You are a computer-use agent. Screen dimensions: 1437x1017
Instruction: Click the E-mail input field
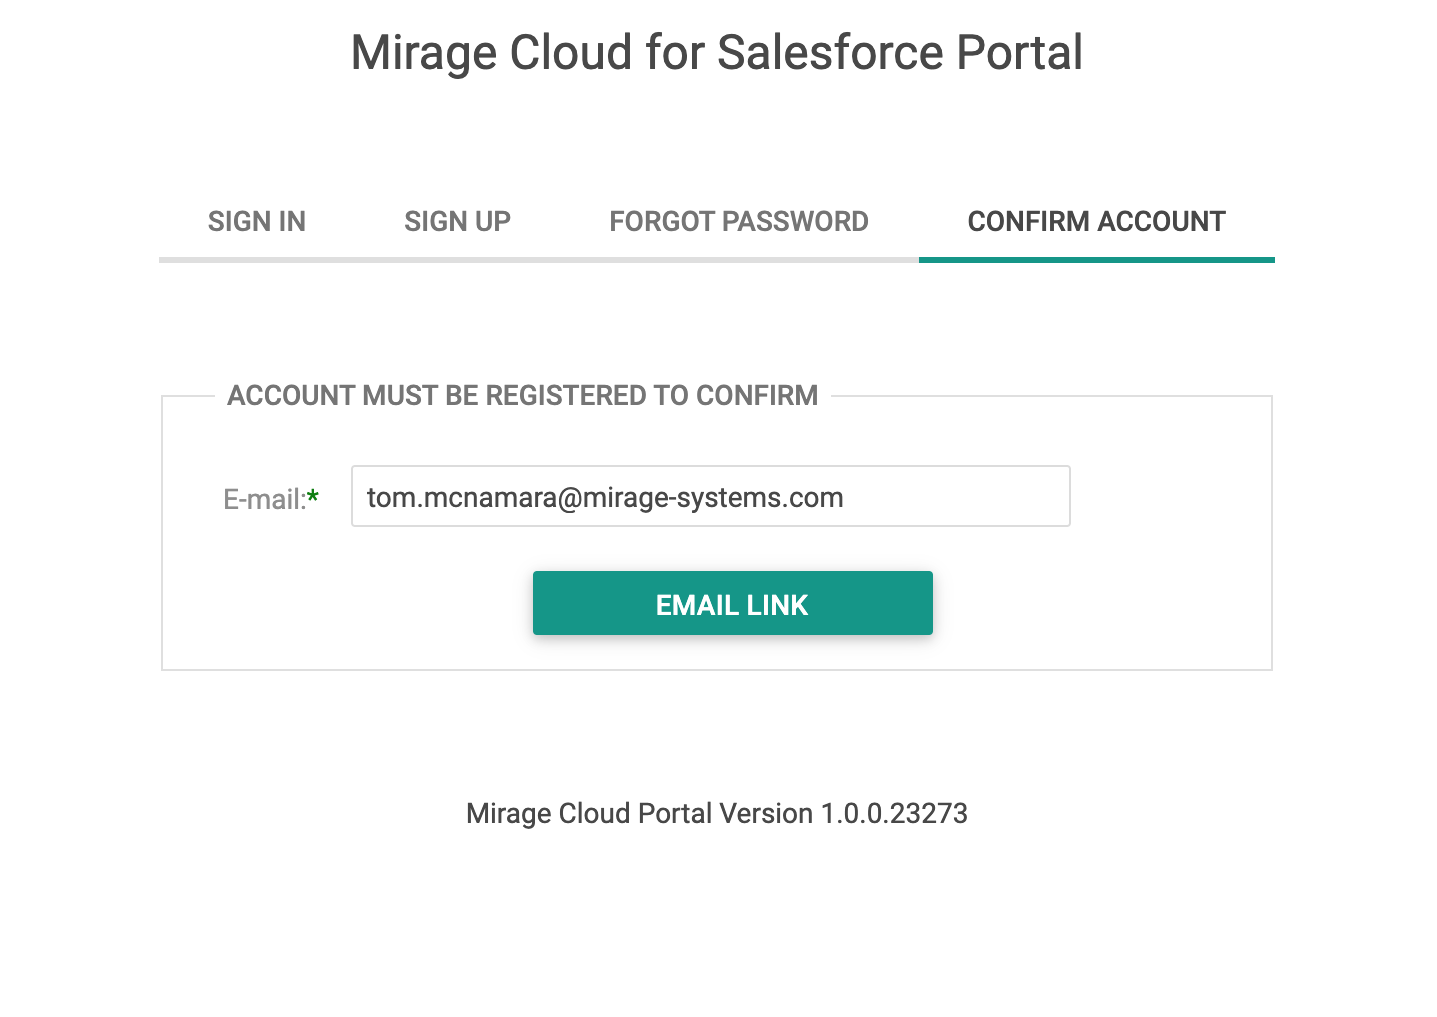coord(710,496)
